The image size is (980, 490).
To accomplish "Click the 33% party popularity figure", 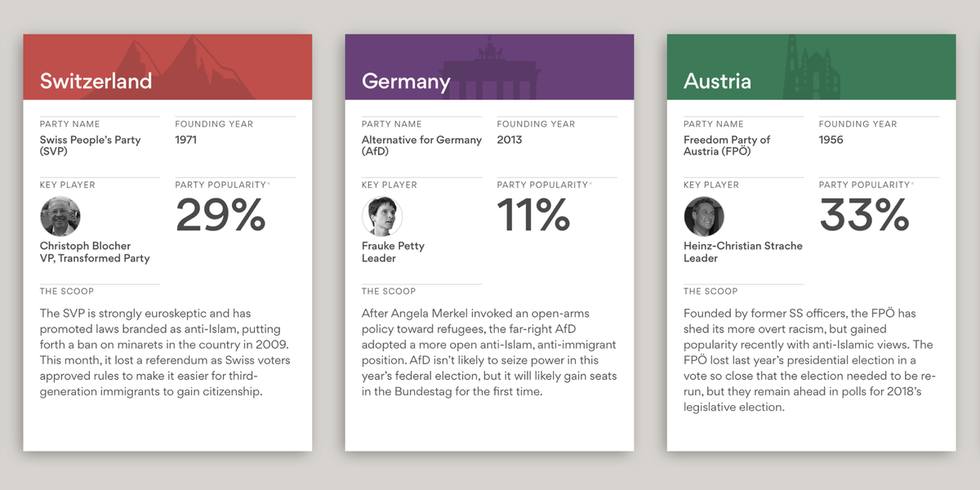I will 865,216.
